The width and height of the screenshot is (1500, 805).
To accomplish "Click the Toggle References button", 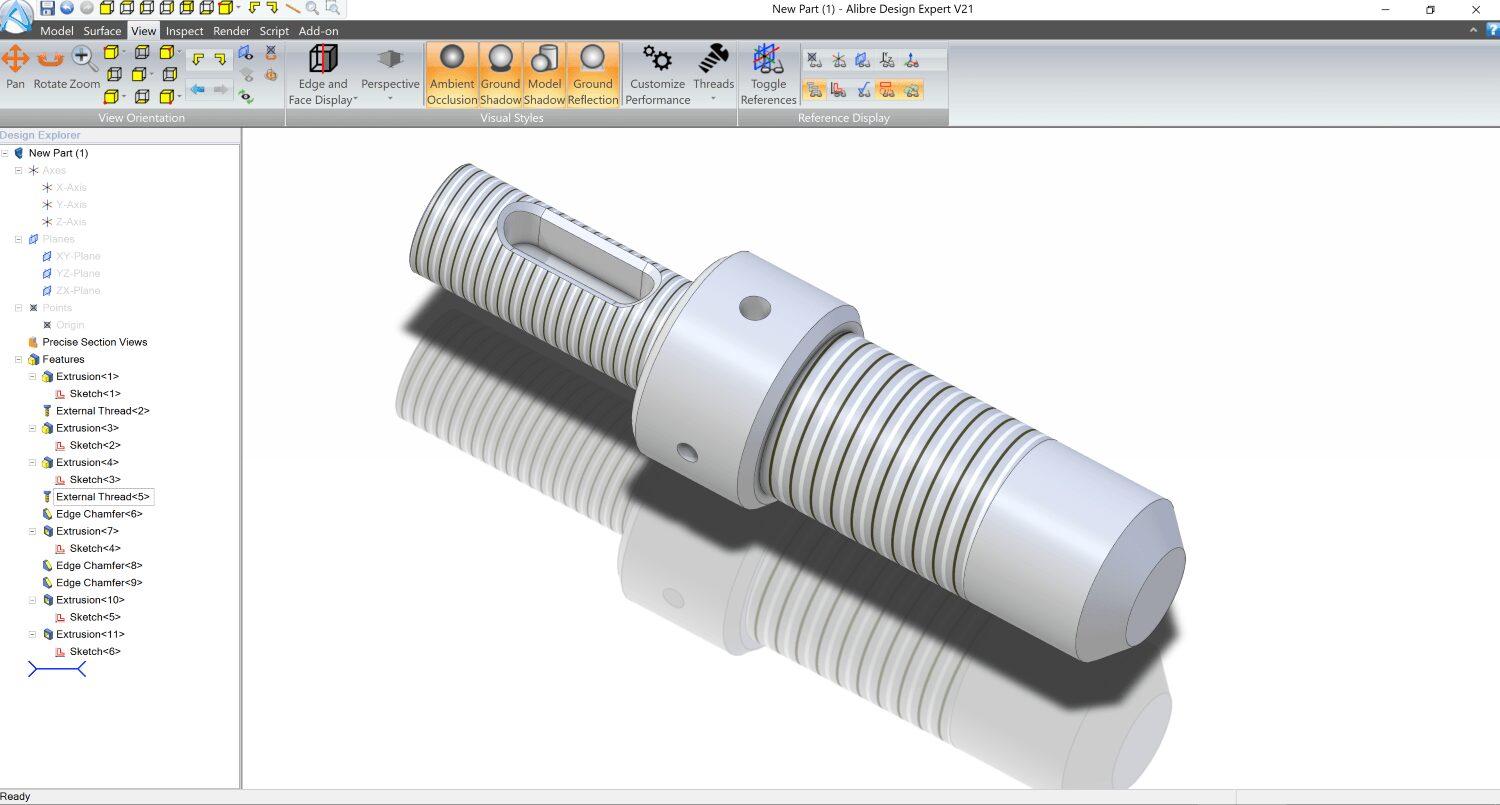I will tap(768, 75).
